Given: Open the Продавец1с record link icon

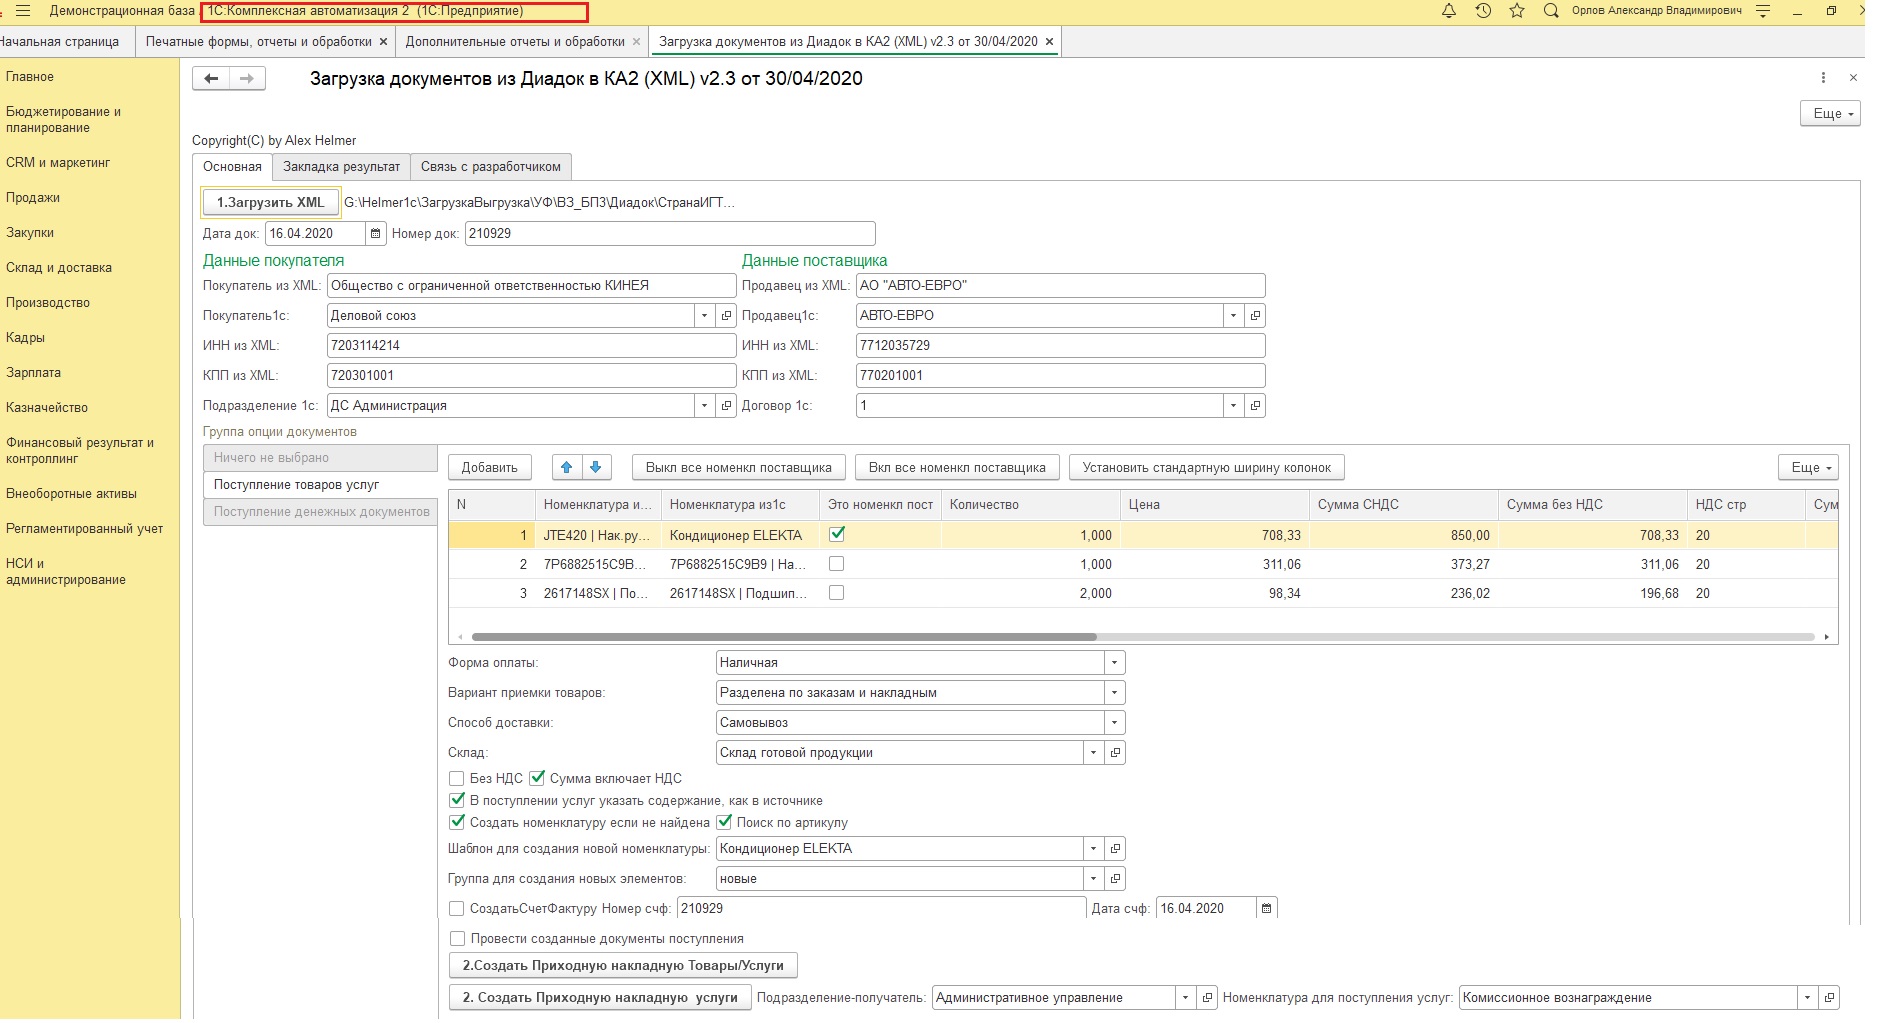Looking at the screenshot, I should [x=1256, y=316].
